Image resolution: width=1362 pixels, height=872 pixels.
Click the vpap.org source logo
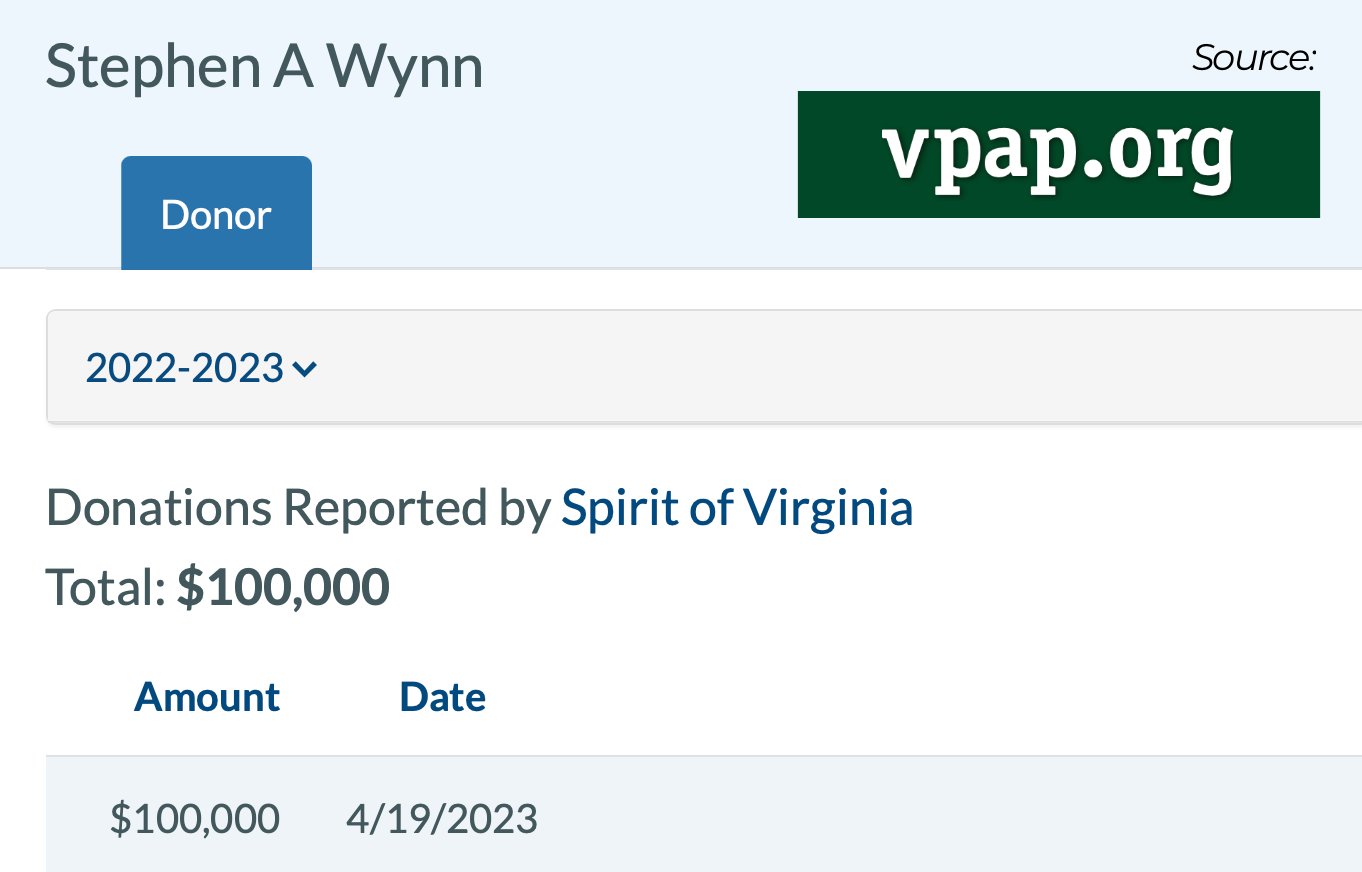coord(1058,154)
